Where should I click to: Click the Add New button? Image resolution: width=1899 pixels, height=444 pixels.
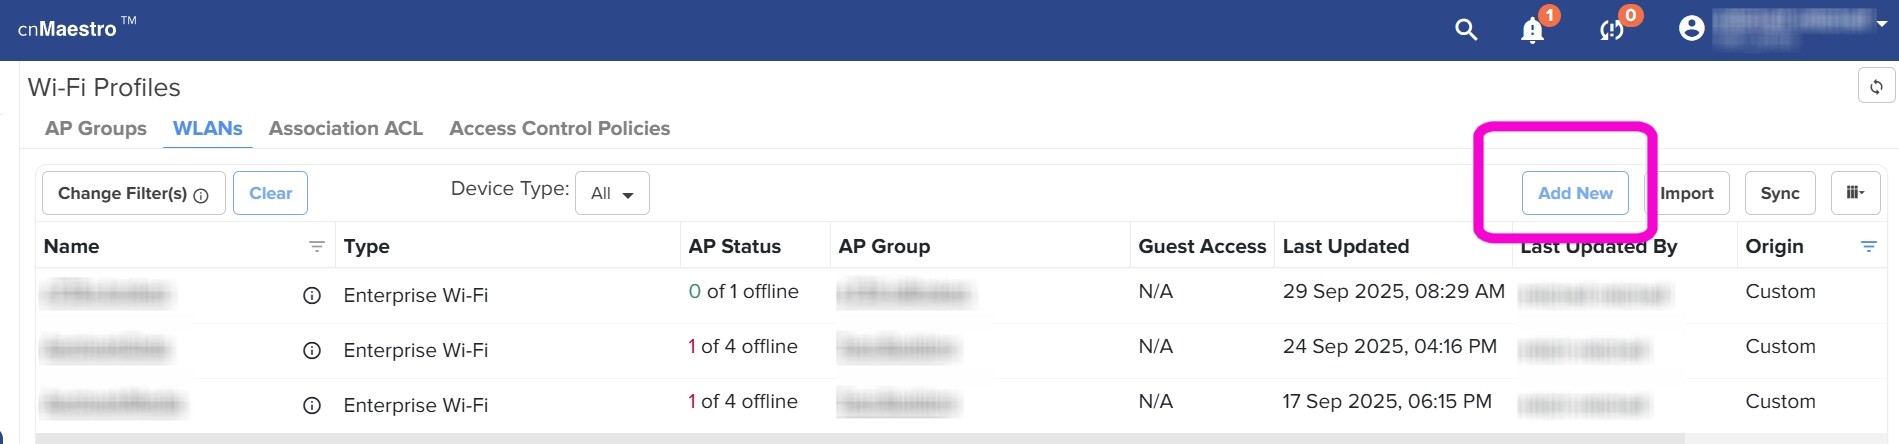tap(1575, 193)
